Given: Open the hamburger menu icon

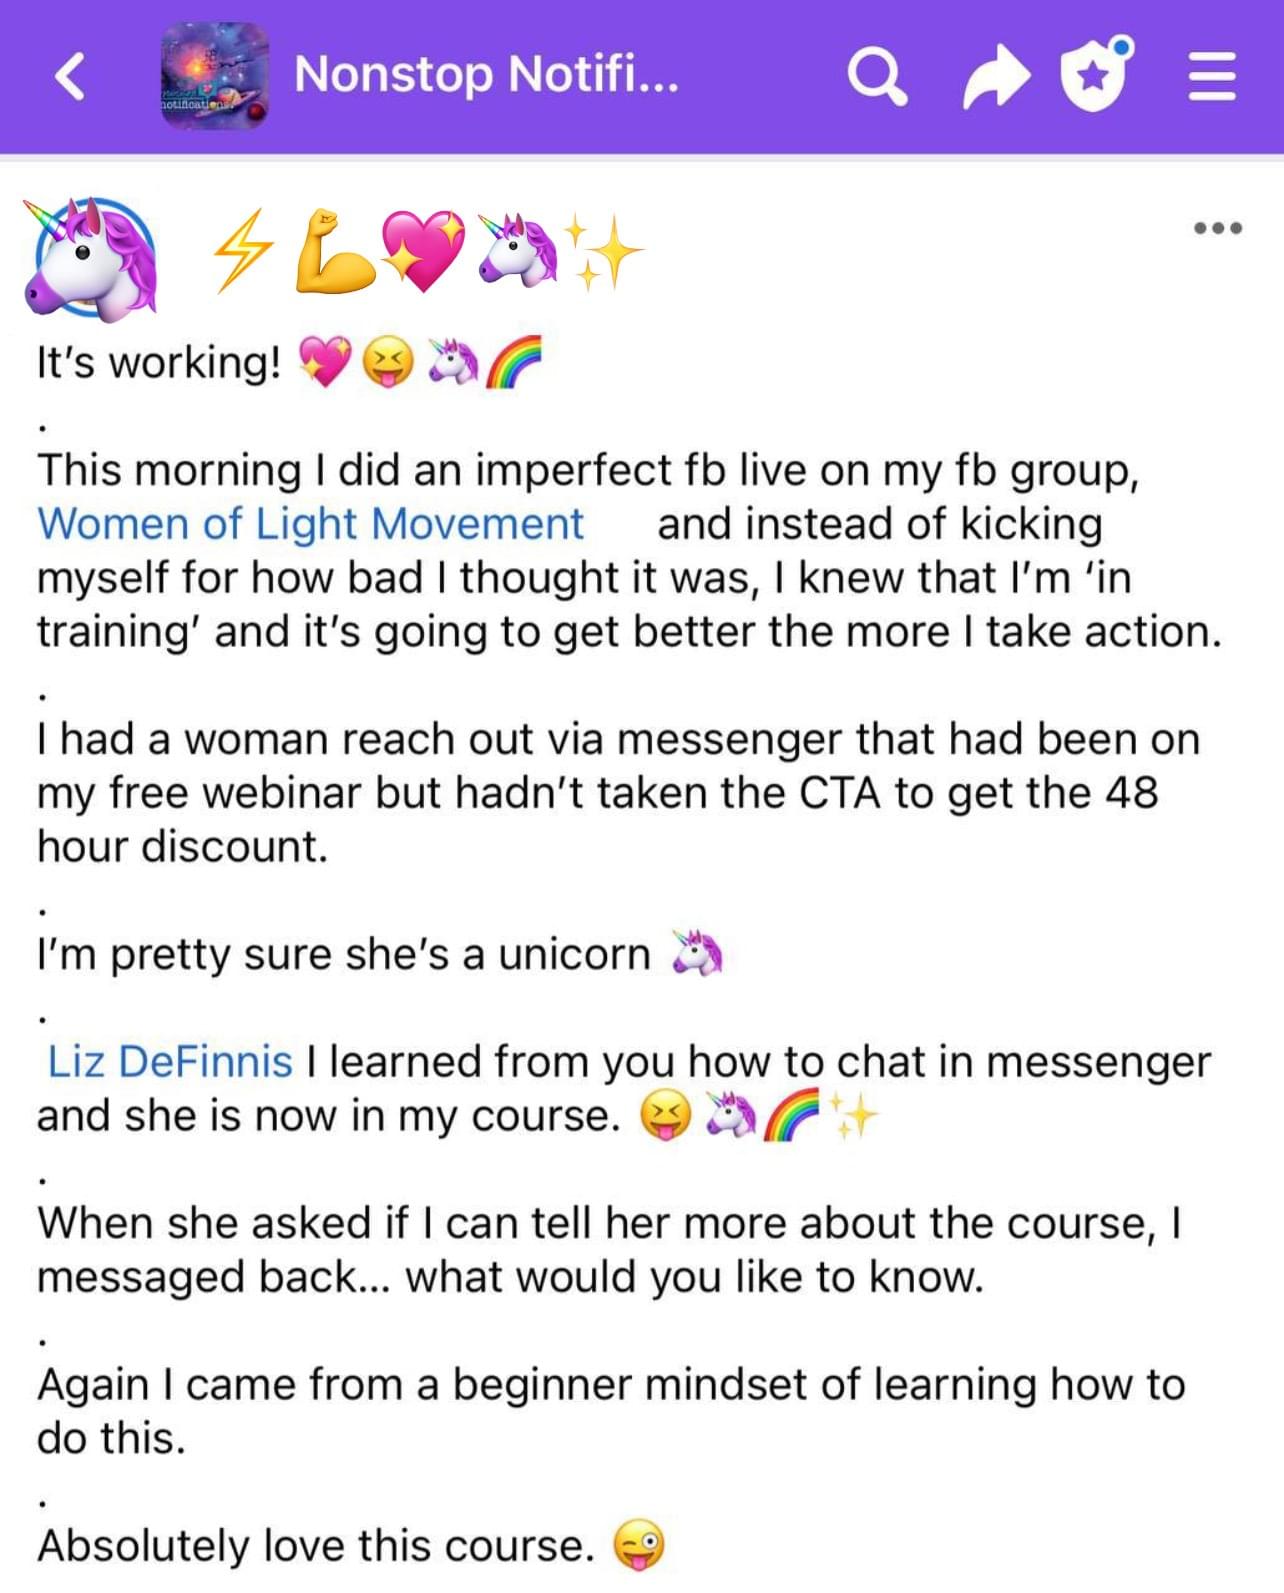Looking at the screenshot, I should tap(1212, 77).
